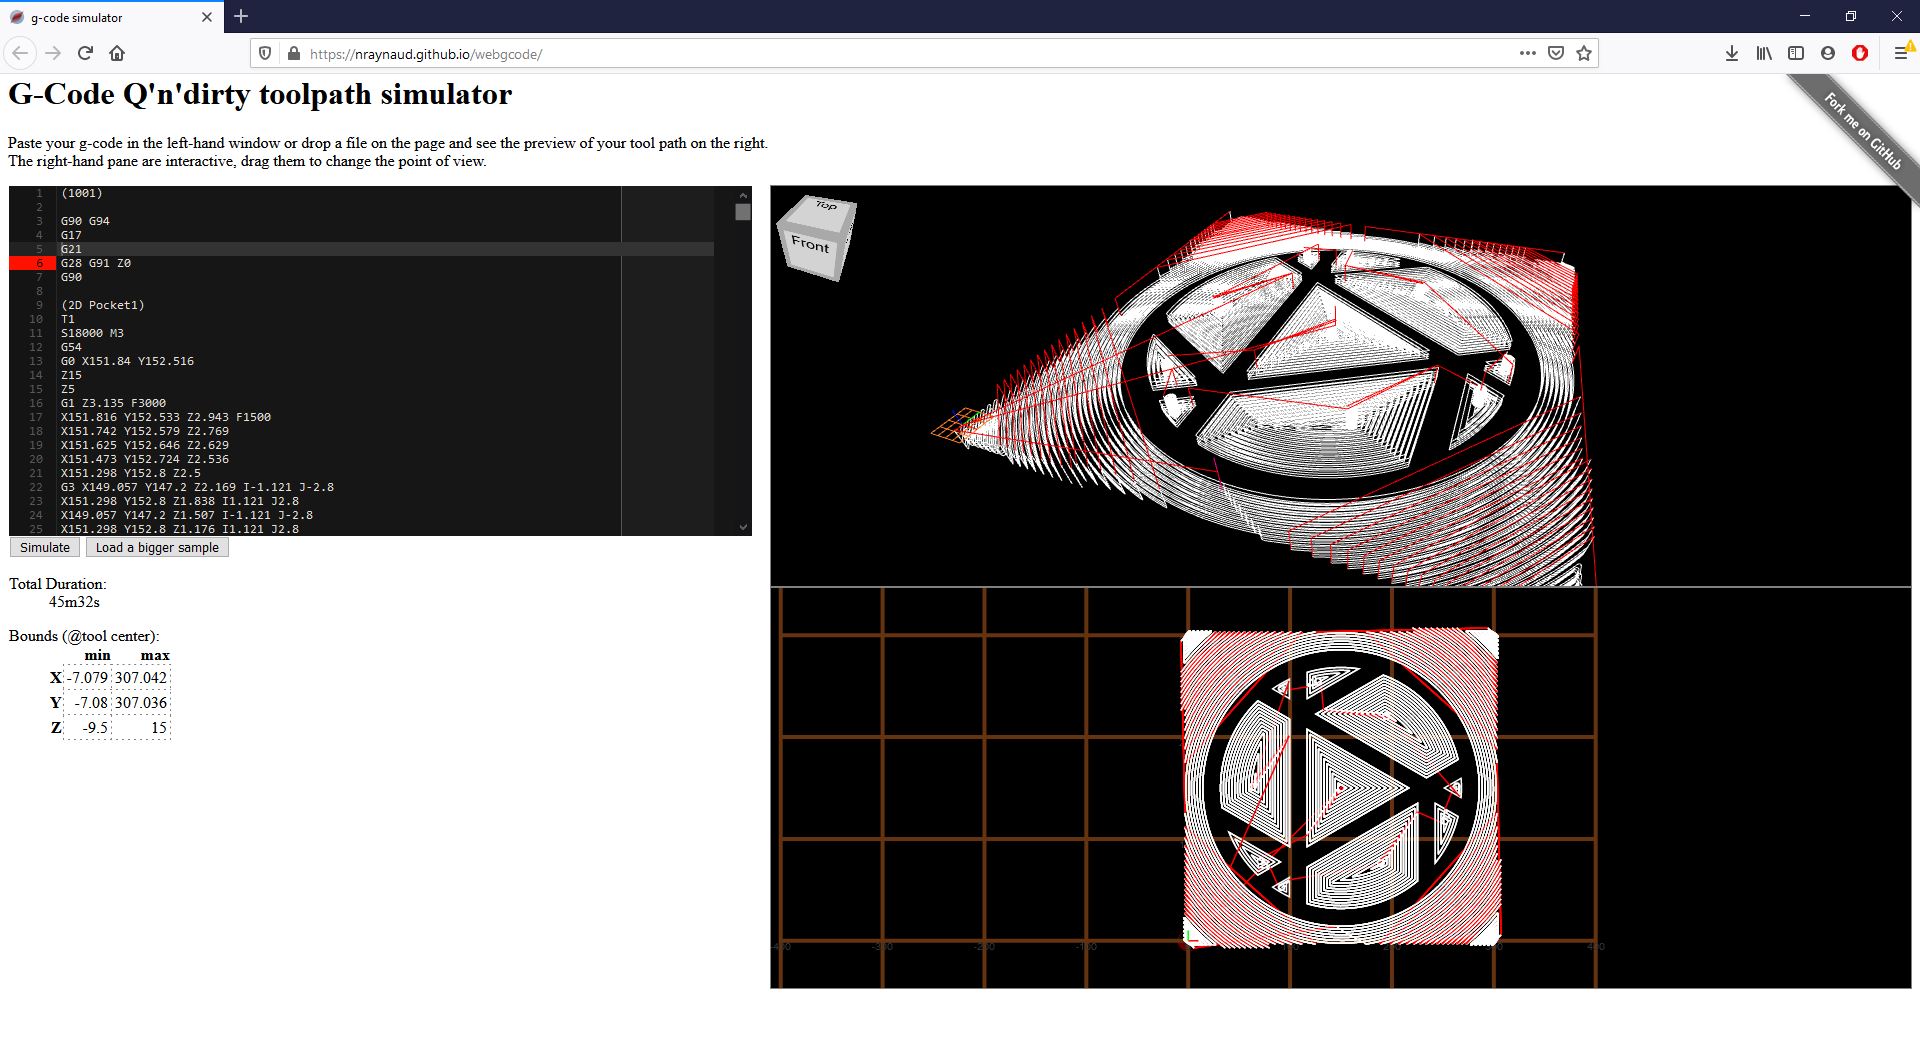Open the Library bookmarks icon
Screen dimensions: 1920x1050
tap(1764, 53)
